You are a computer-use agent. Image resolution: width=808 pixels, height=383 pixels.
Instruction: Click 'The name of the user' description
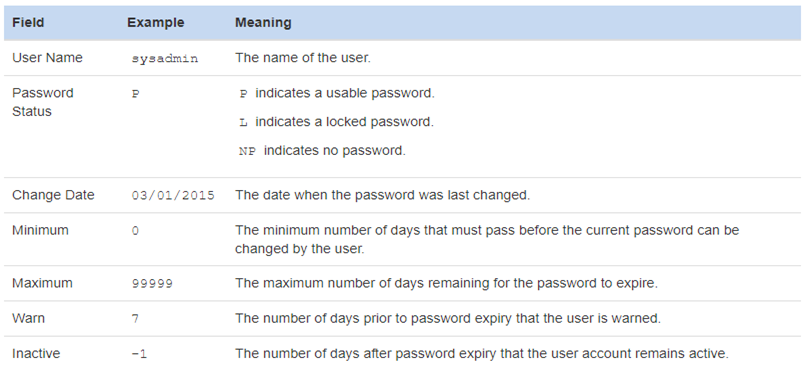[x=303, y=58]
